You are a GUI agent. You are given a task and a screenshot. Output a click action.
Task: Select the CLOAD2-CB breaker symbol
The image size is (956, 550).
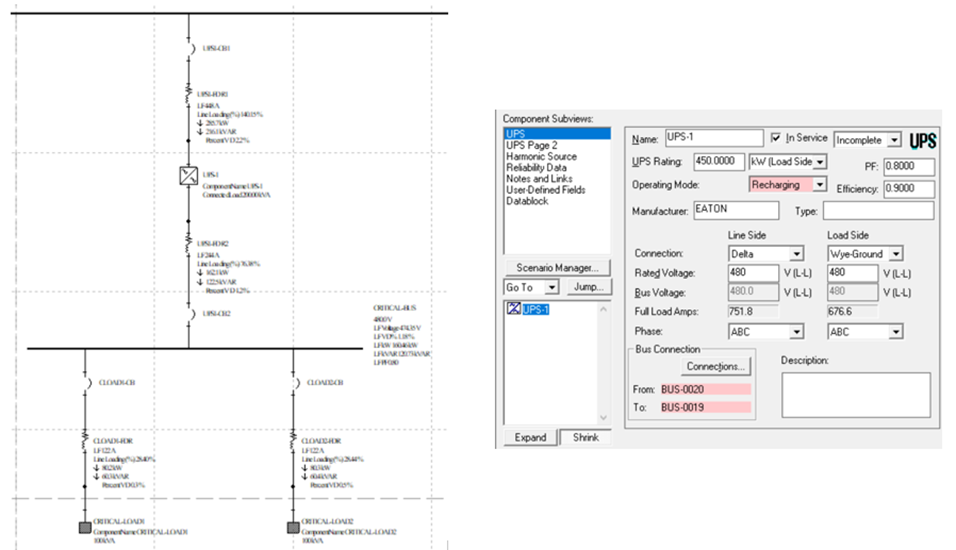click(293, 383)
